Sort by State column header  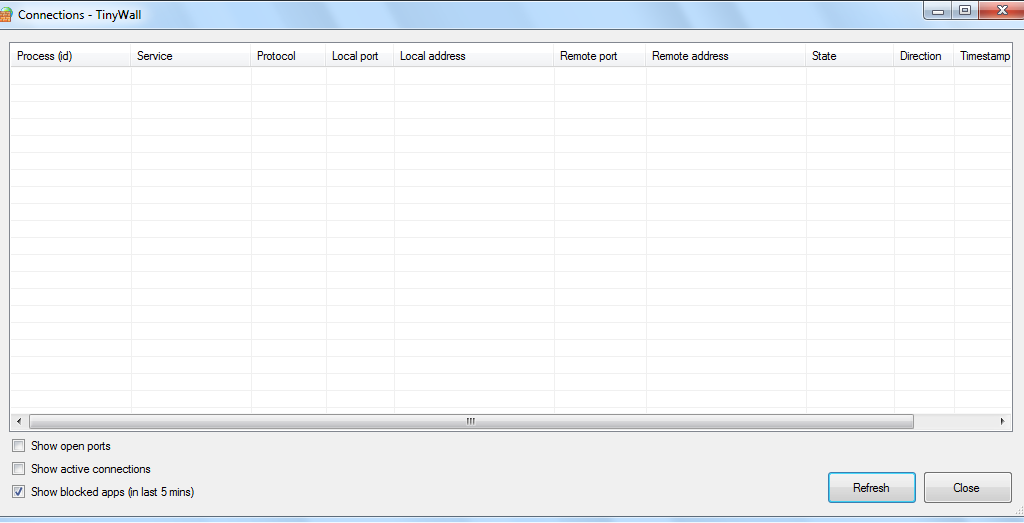pos(850,55)
